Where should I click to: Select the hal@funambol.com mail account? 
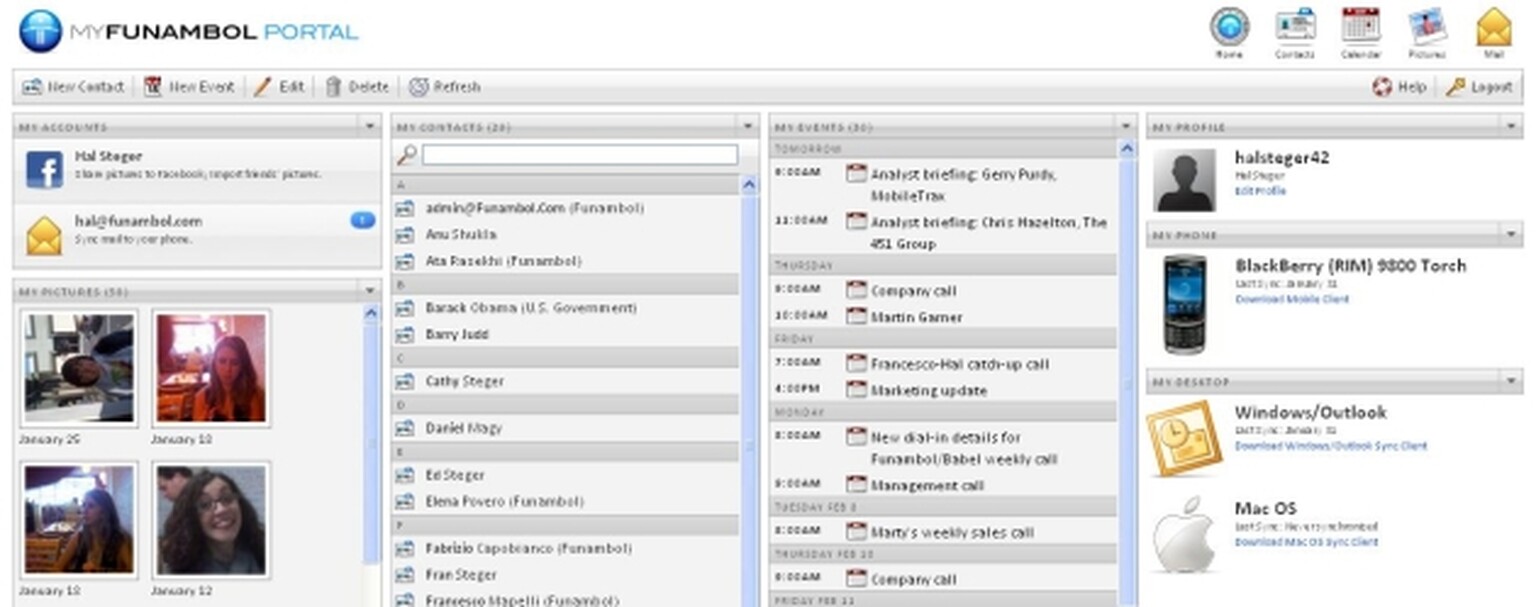click(x=197, y=236)
